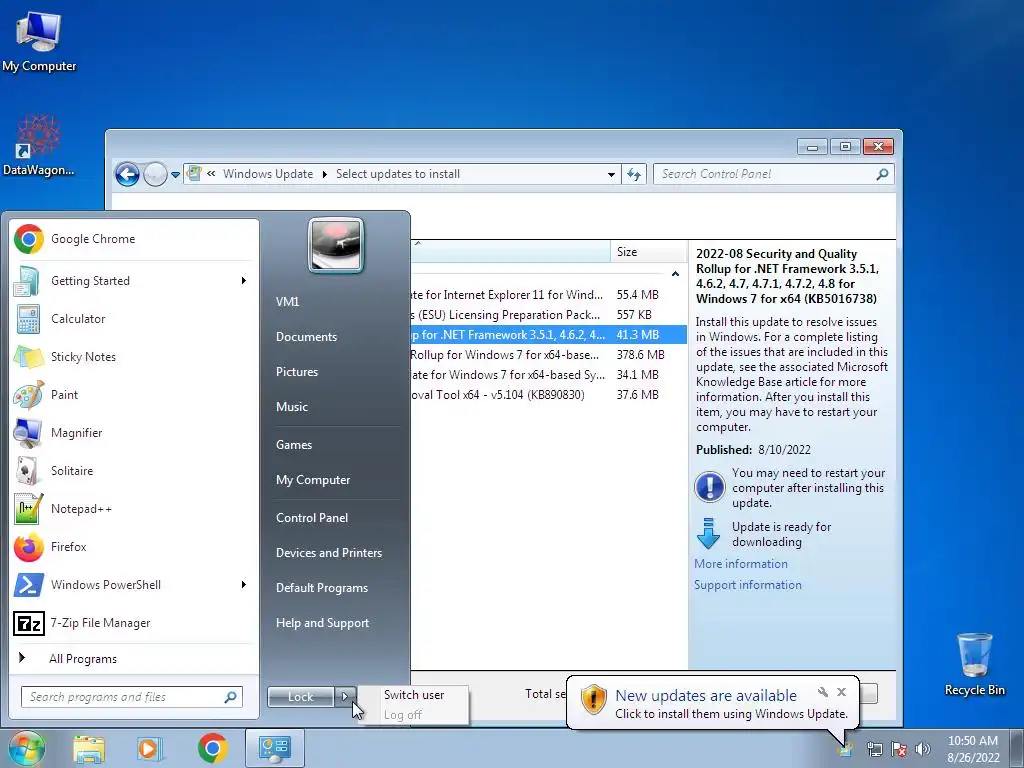1024x768 pixels.
Task: Open Sticky Notes in the Start menu
Action: 134,357
